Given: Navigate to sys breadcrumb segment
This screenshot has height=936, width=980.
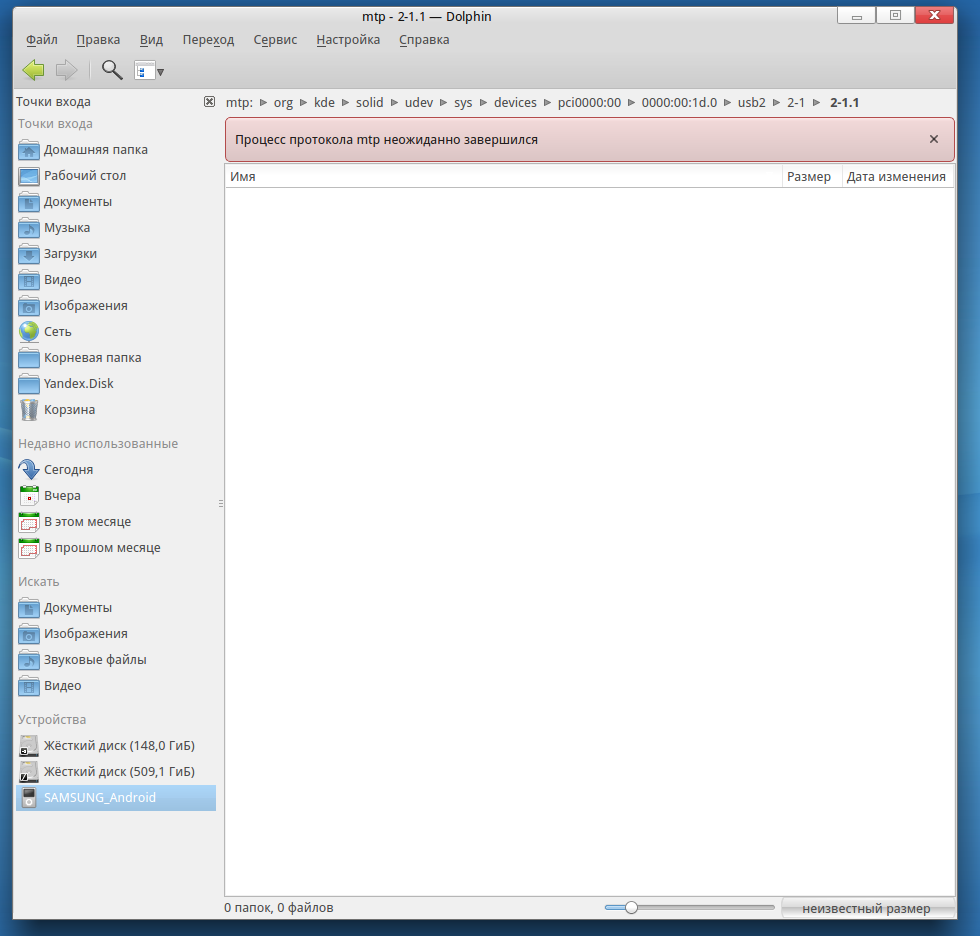Looking at the screenshot, I should click(x=463, y=102).
